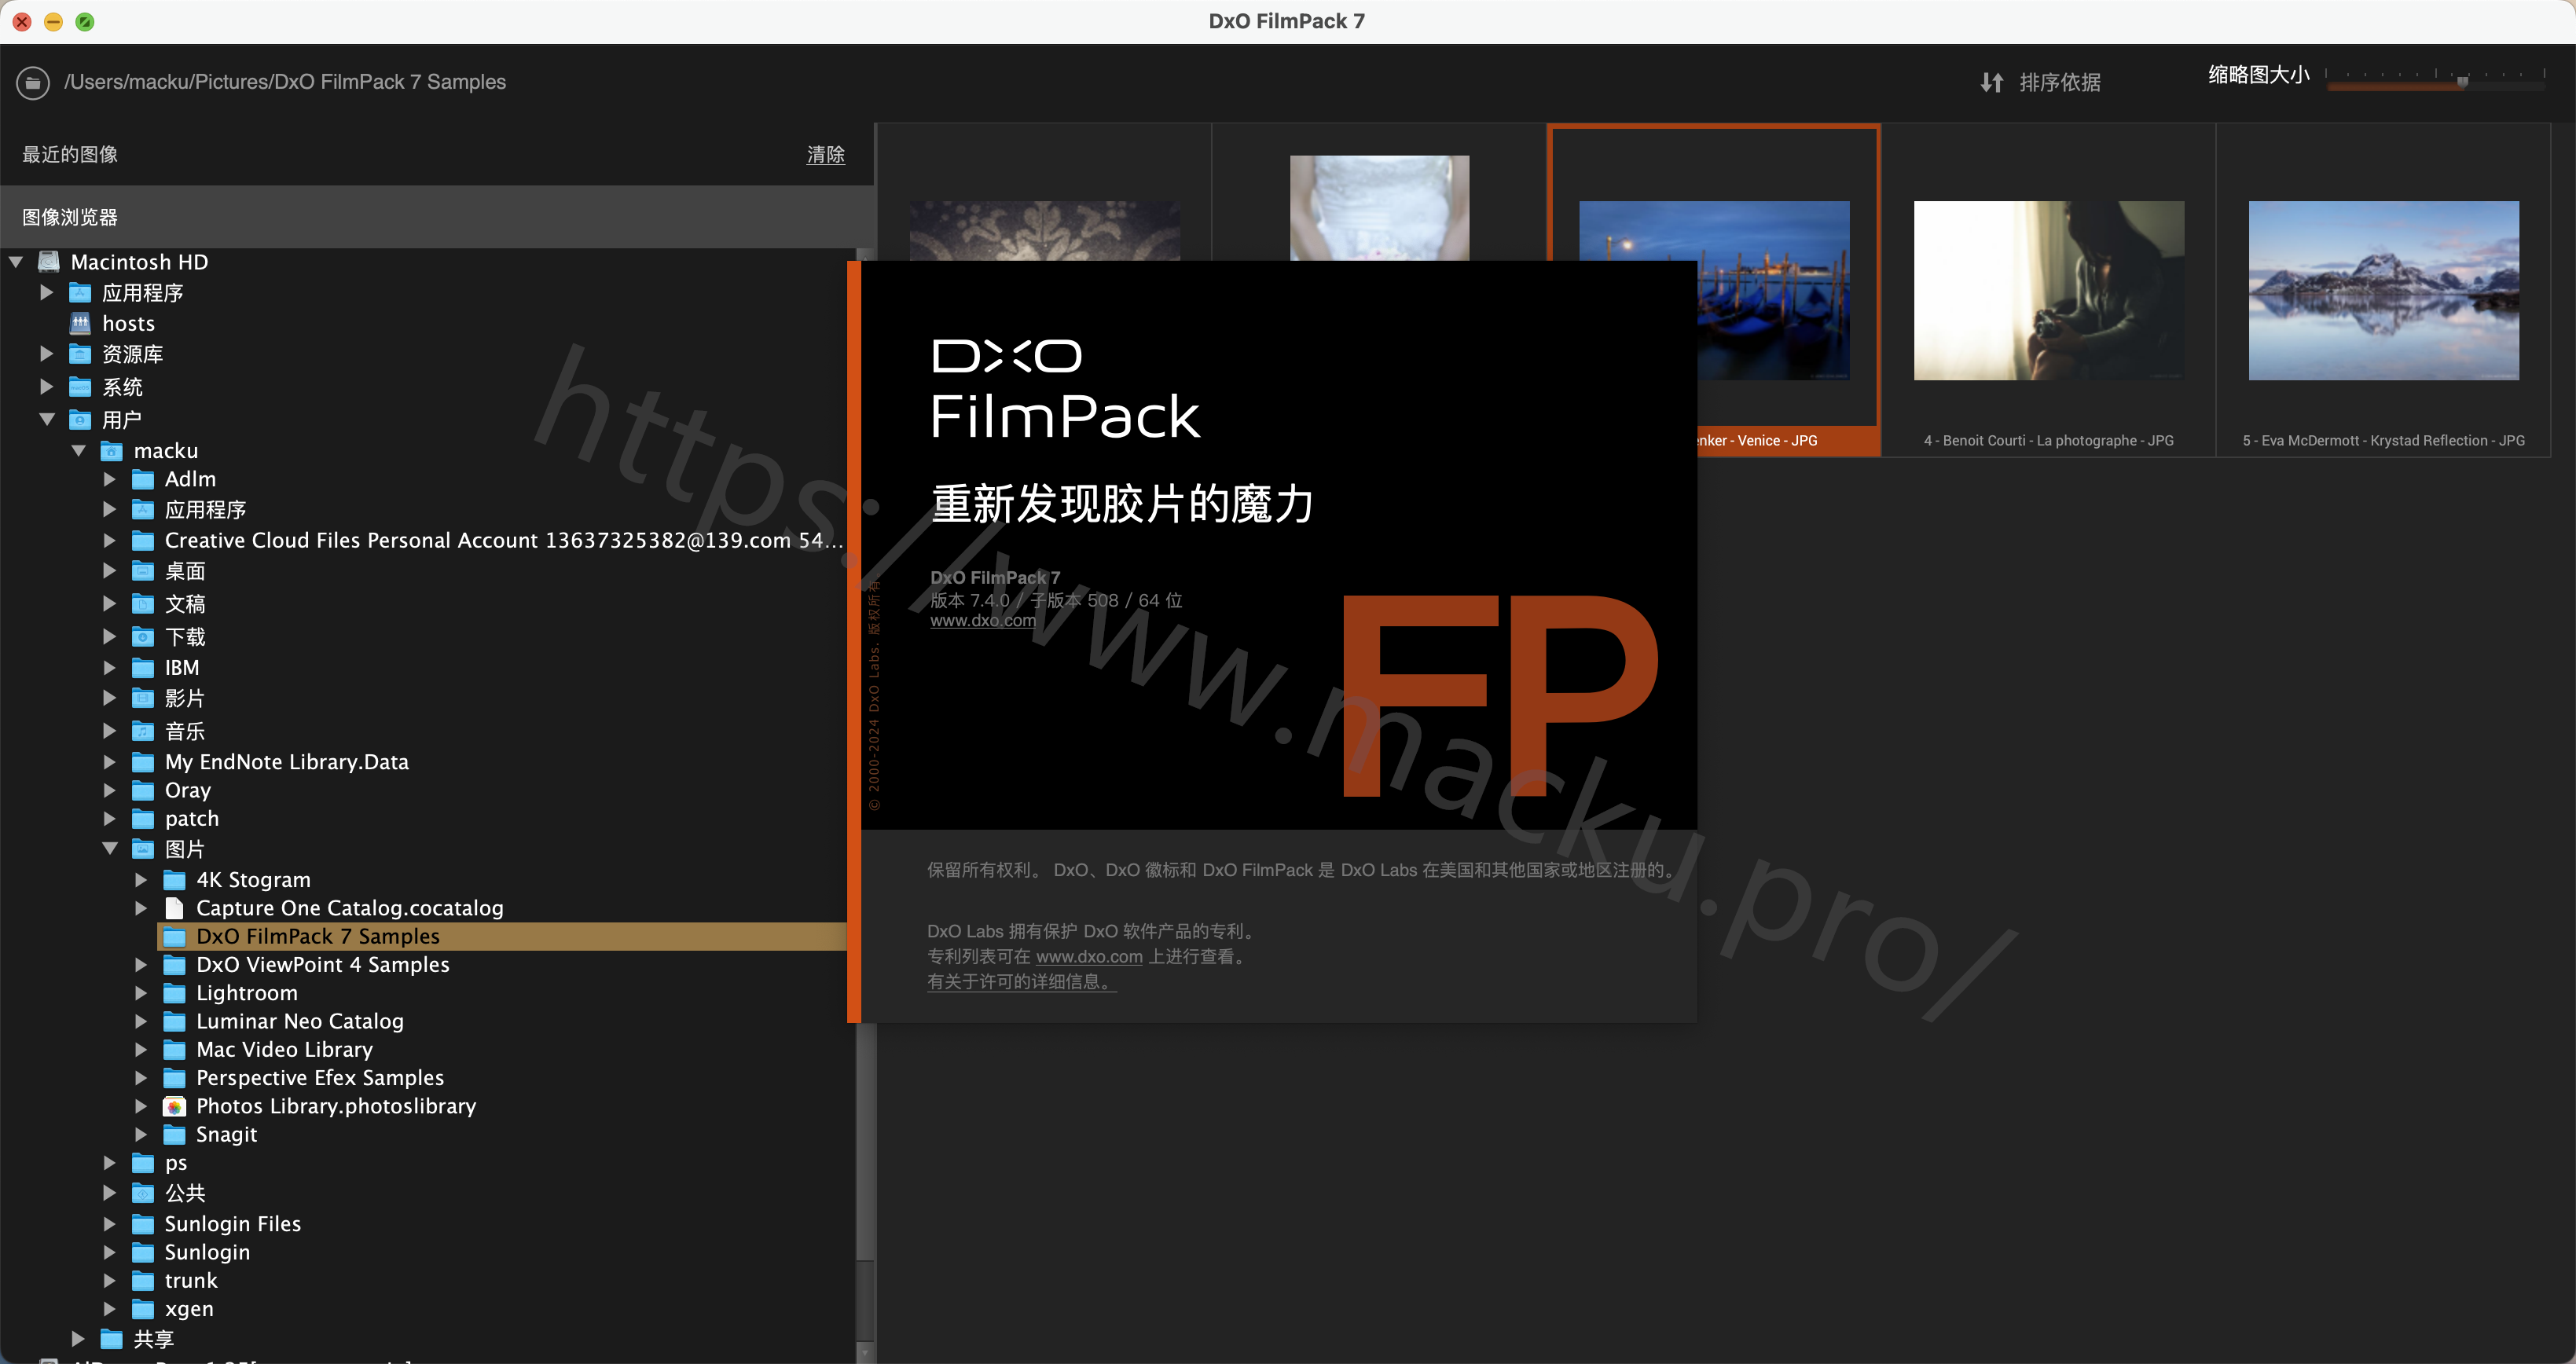Expand the Mac Video Library folder
This screenshot has width=2576, height=1364.
(142, 1049)
